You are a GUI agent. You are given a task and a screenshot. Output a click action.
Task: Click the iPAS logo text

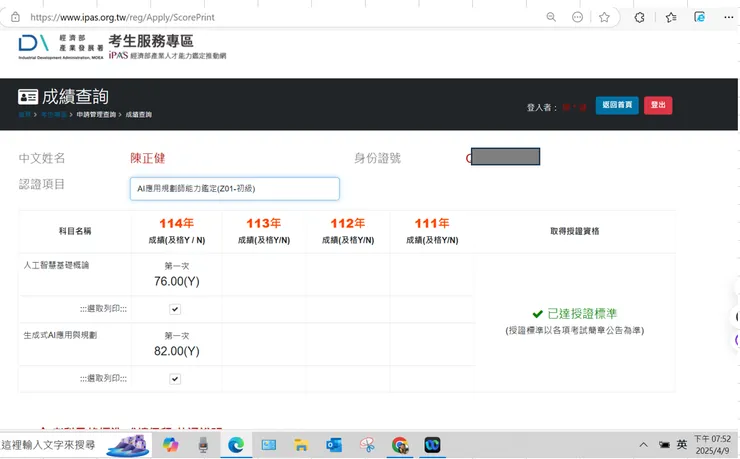click(118, 55)
